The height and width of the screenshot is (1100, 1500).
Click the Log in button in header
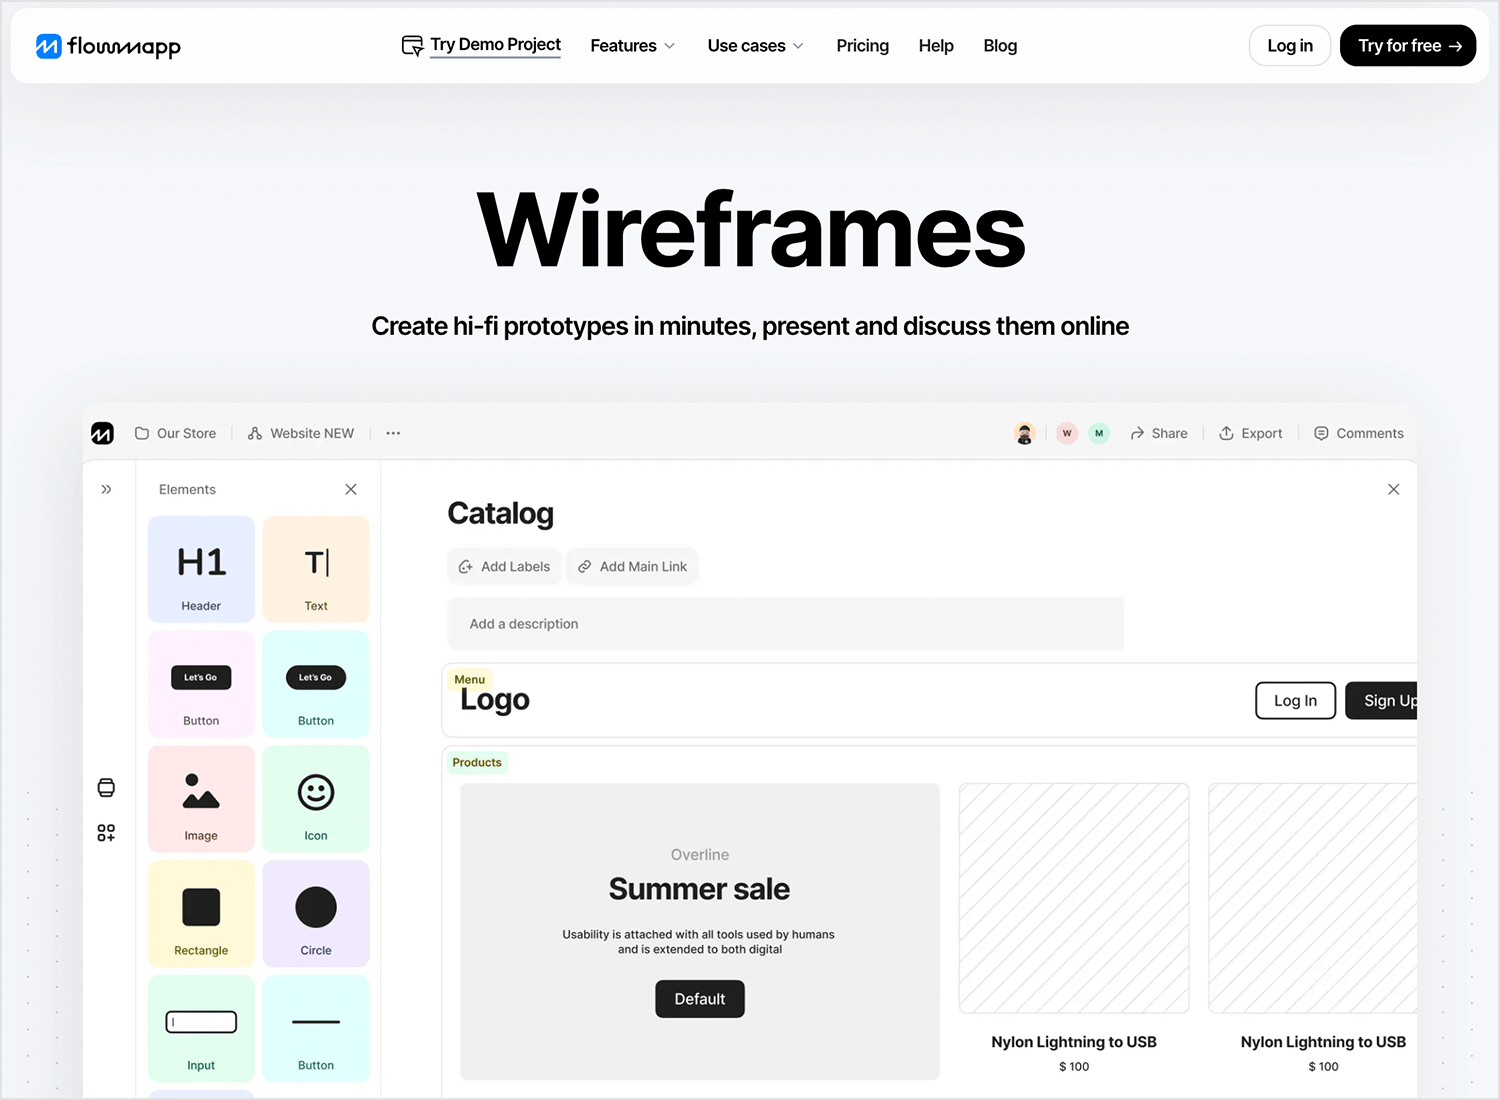(x=1290, y=46)
